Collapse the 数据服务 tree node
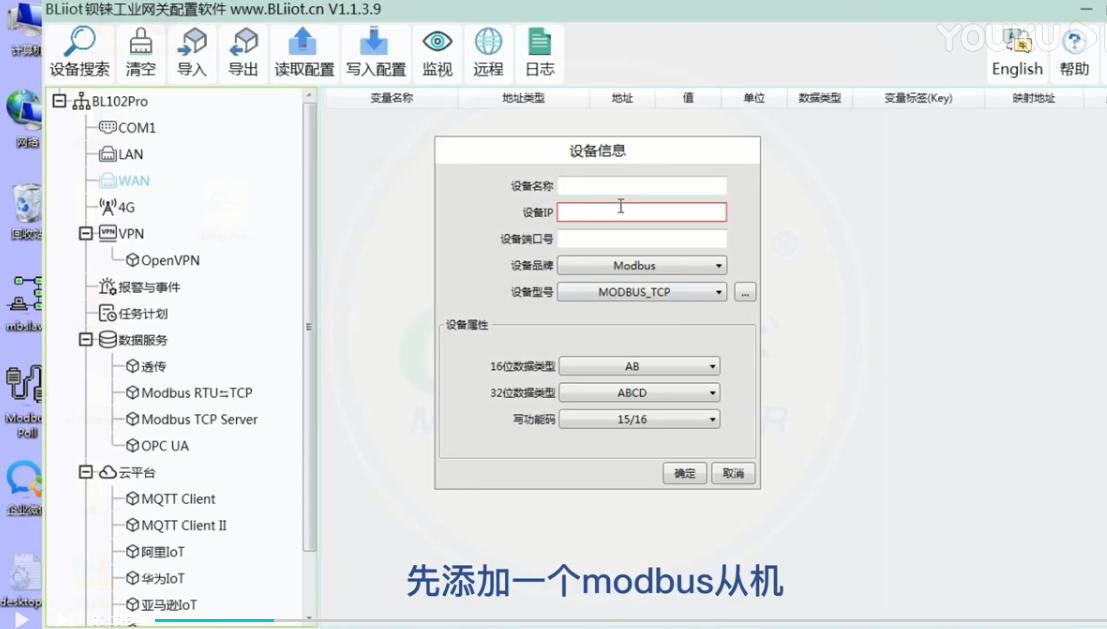Screen dimensions: 1107x629 pyautogui.click(x=86, y=340)
